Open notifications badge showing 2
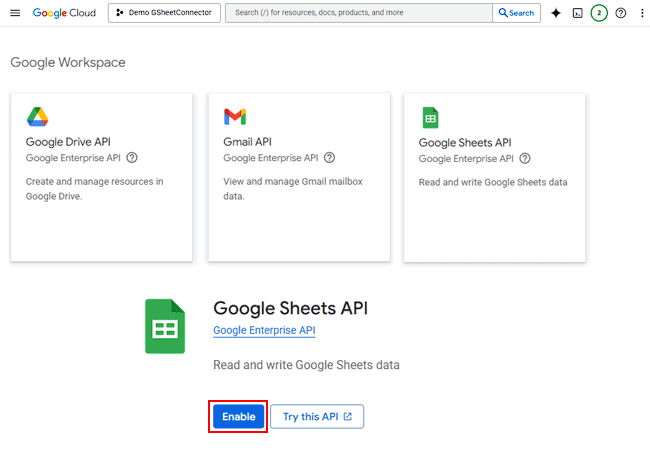 point(599,13)
